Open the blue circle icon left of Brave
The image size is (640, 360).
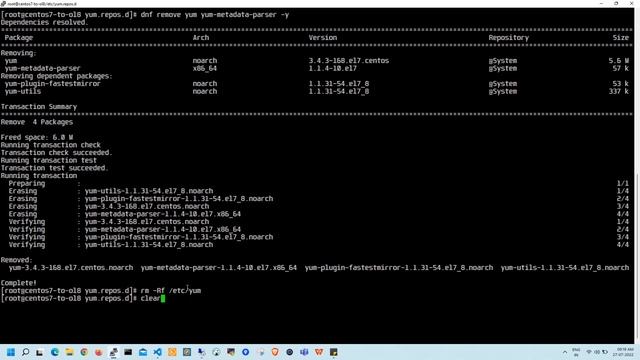pos(245,352)
